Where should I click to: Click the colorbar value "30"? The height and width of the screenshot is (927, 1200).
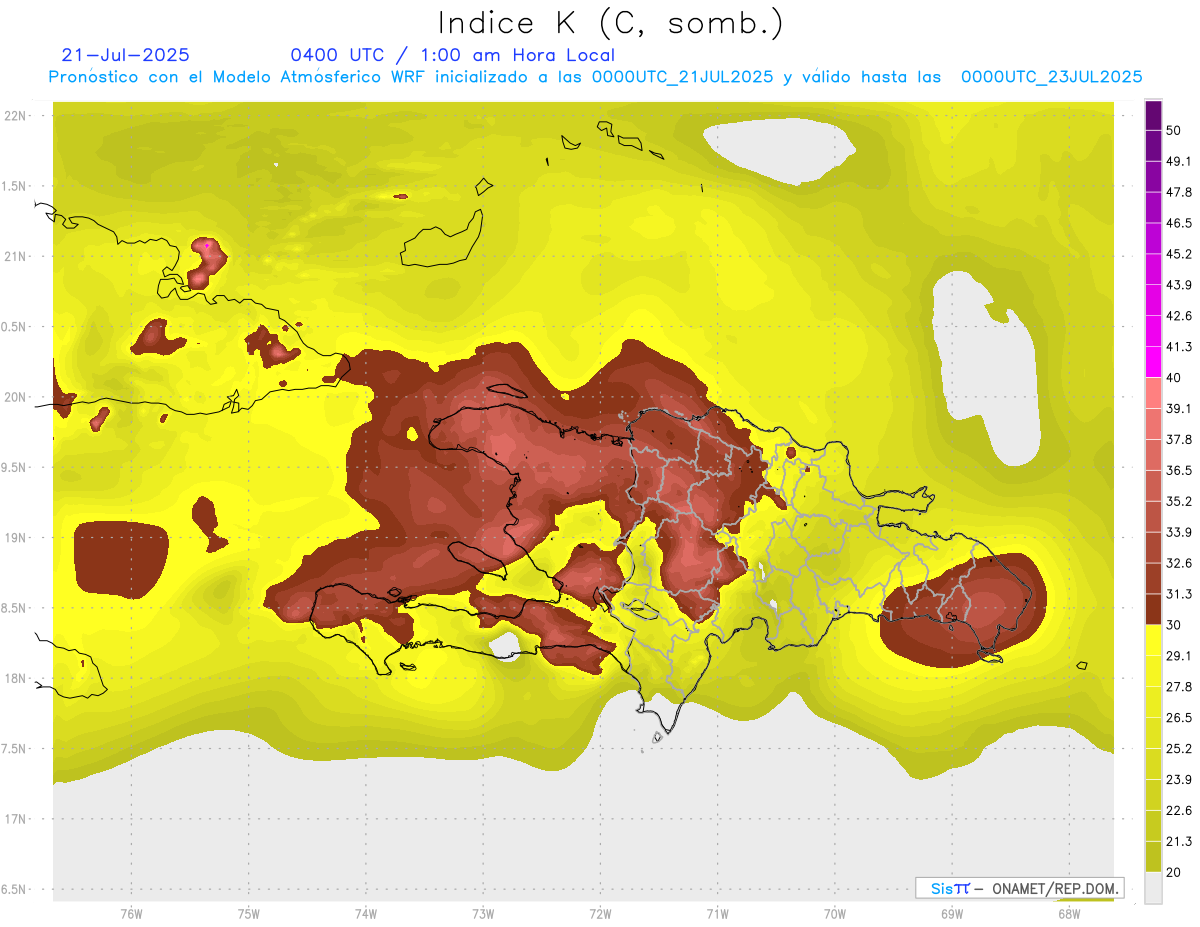pyautogui.click(x=1173, y=625)
